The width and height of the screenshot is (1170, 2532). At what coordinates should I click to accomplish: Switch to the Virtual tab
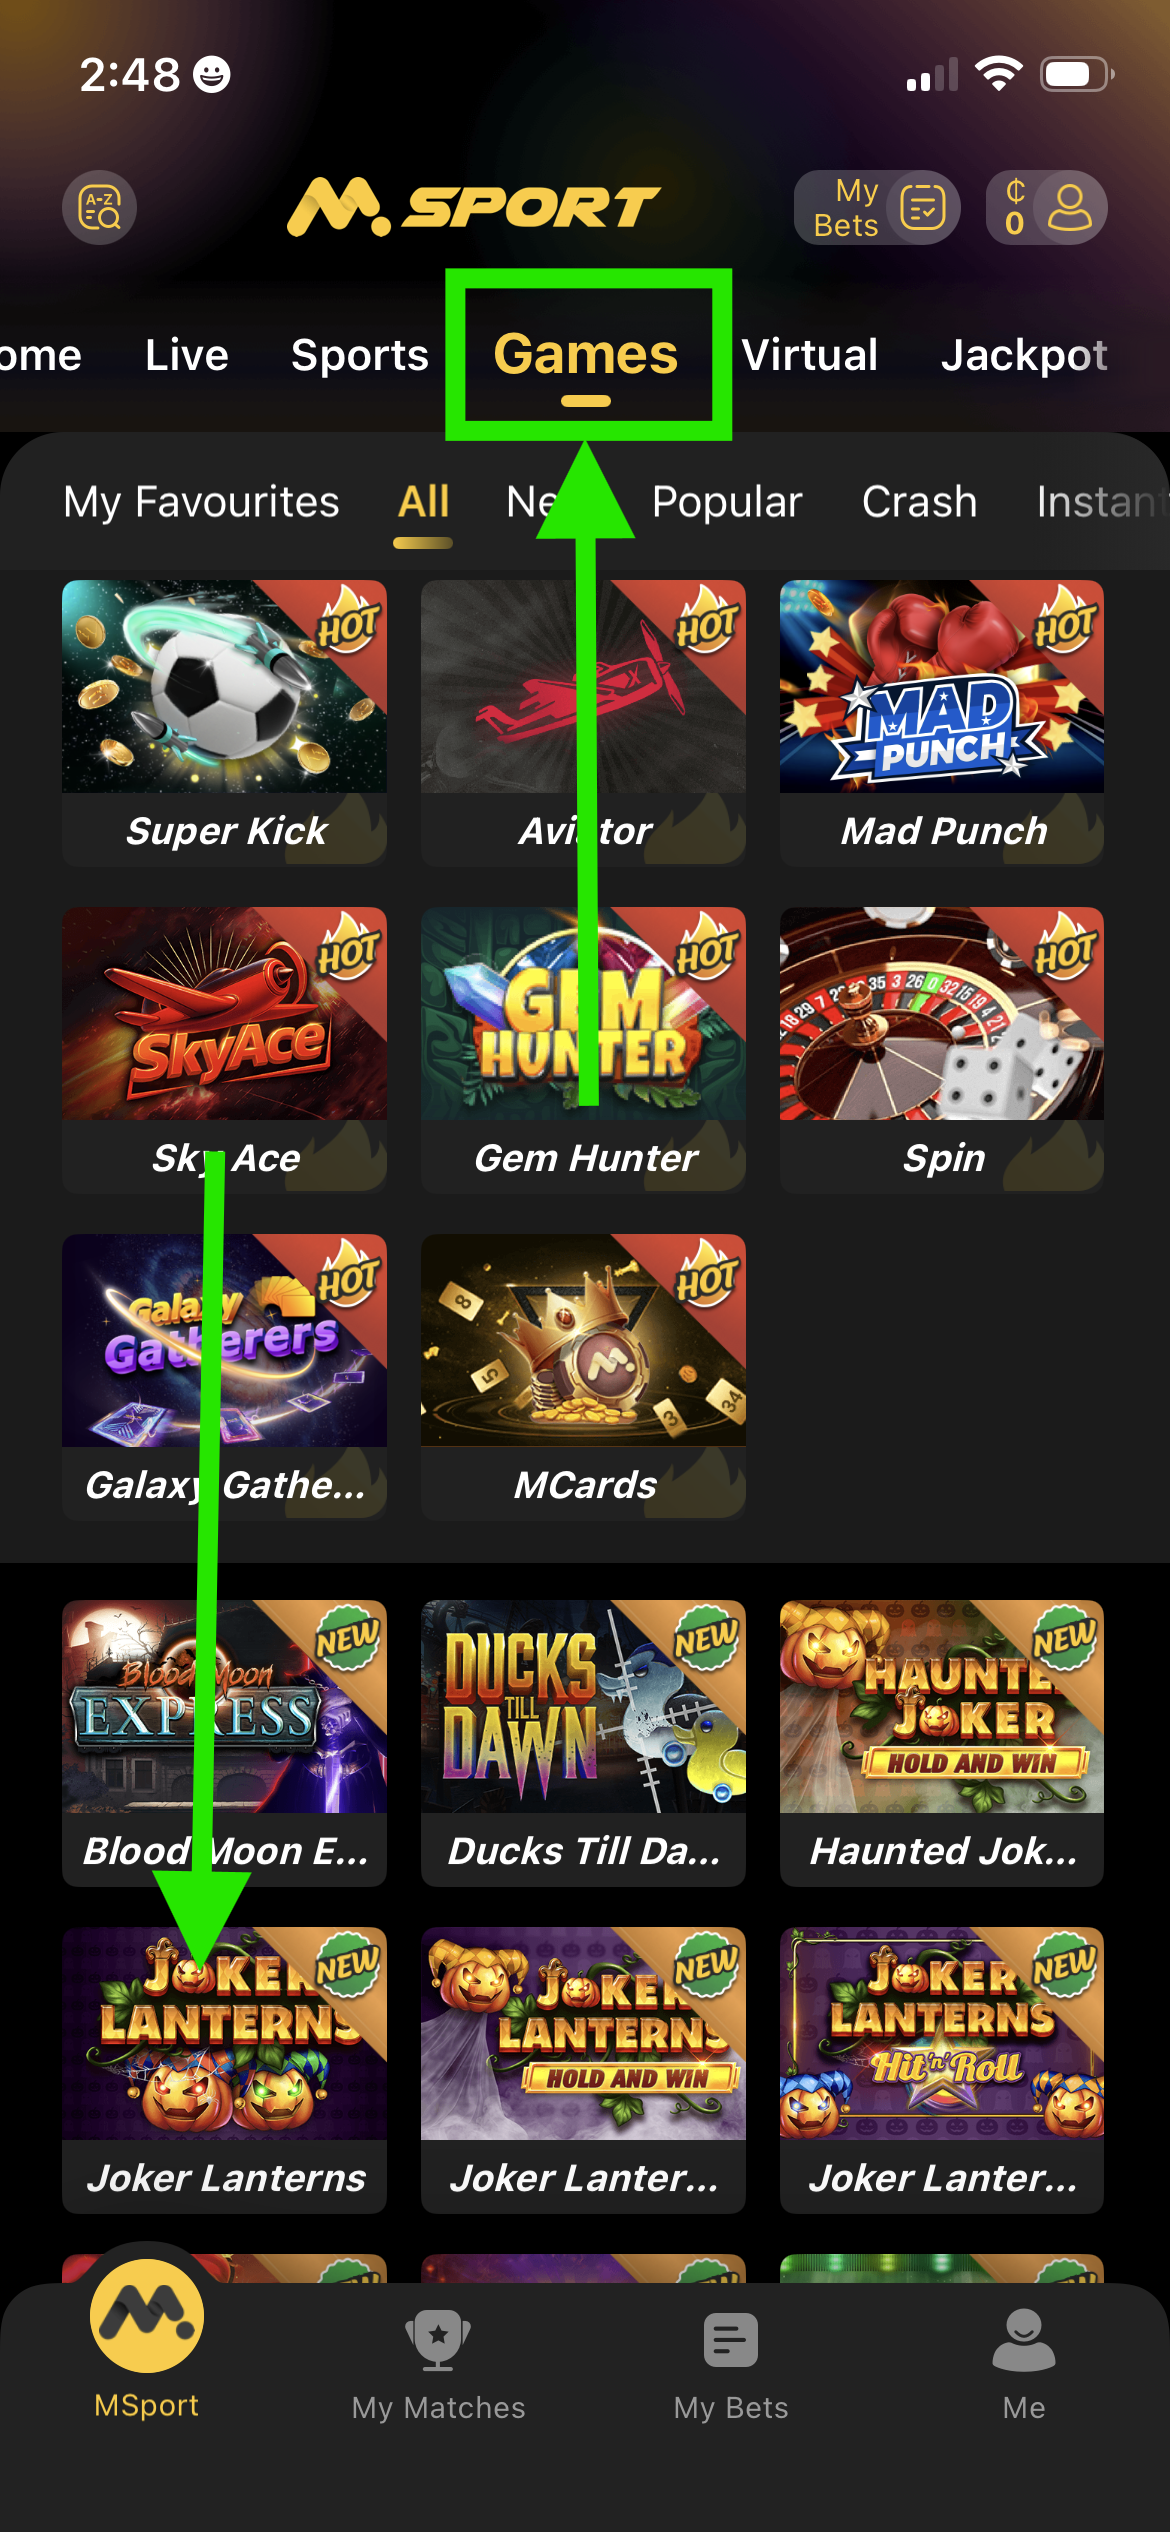click(810, 355)
